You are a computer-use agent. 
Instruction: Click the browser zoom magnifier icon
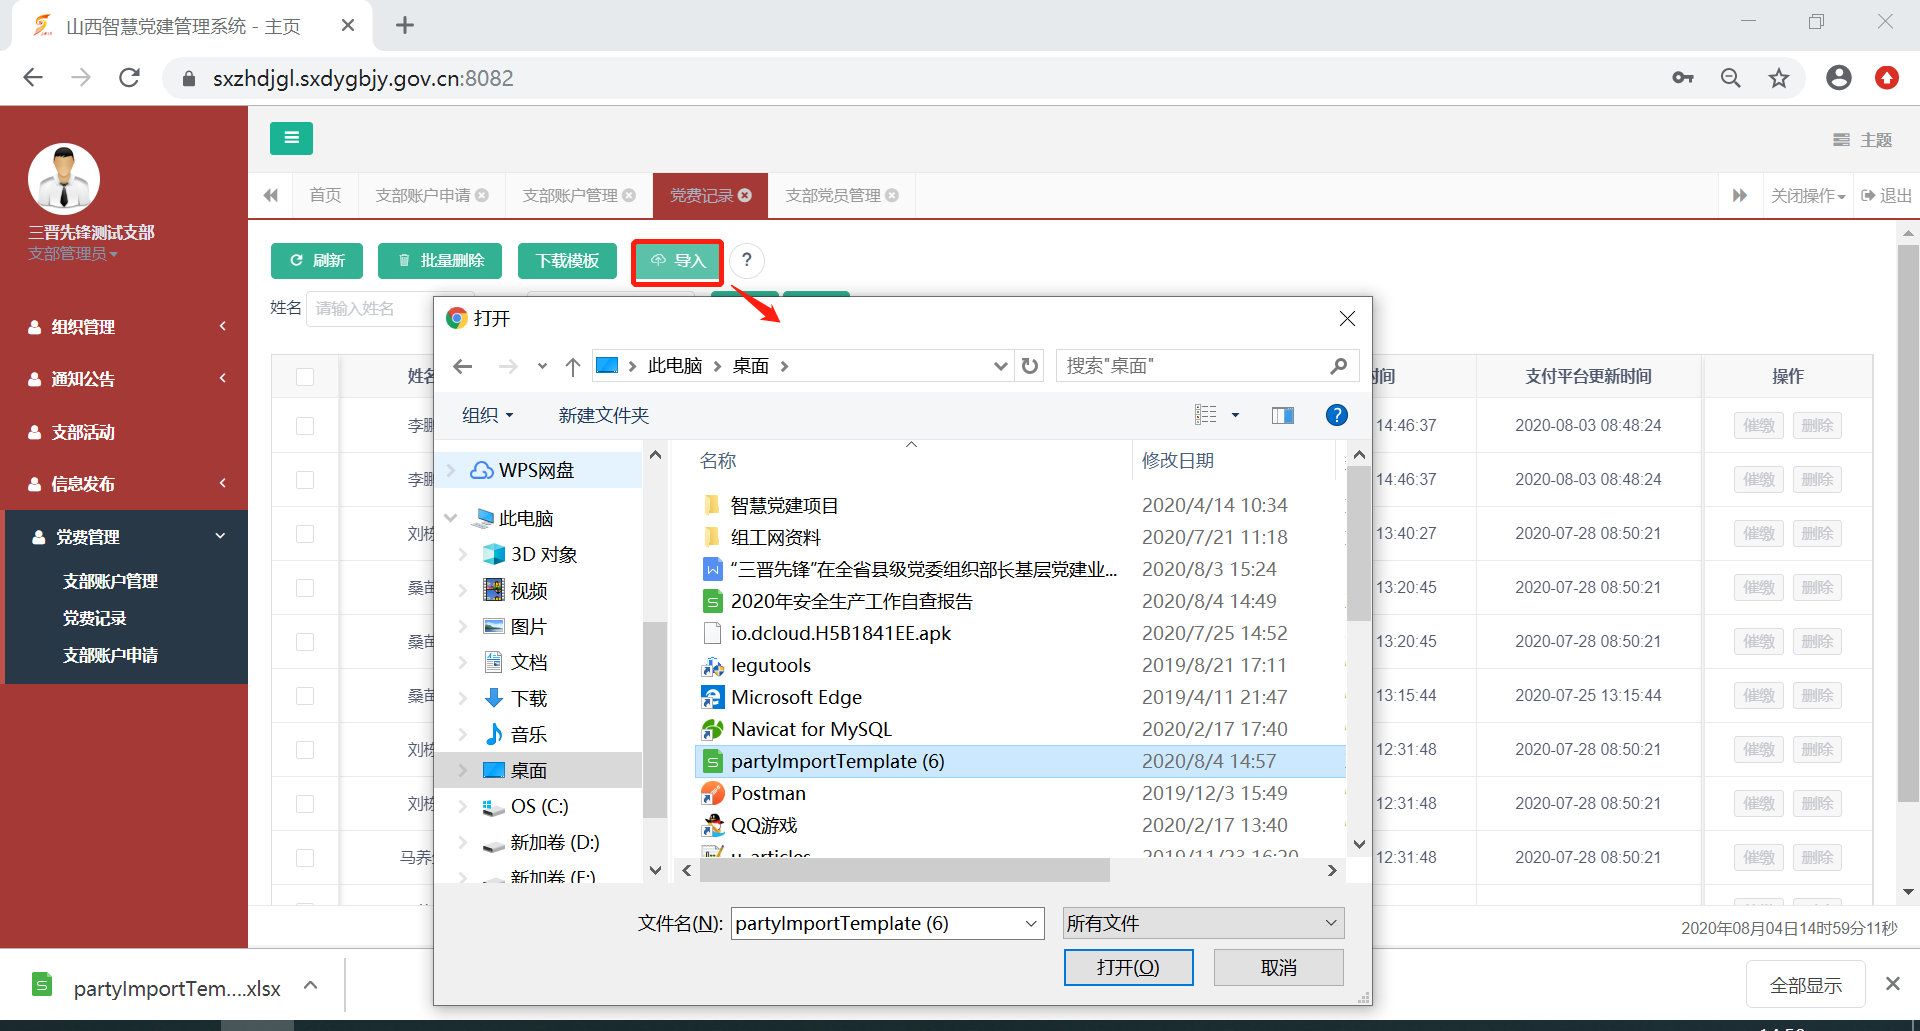tap(1730, 78)
